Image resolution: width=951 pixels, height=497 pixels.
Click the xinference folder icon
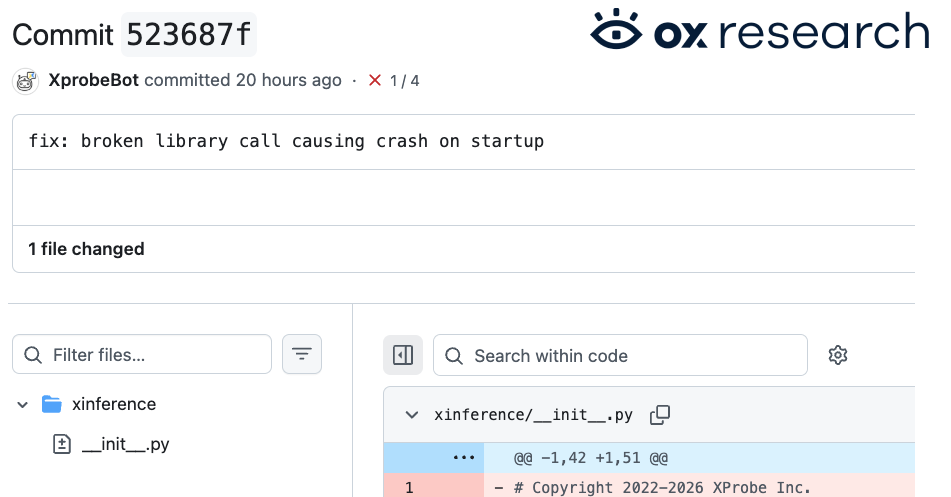tap(52, 404)
